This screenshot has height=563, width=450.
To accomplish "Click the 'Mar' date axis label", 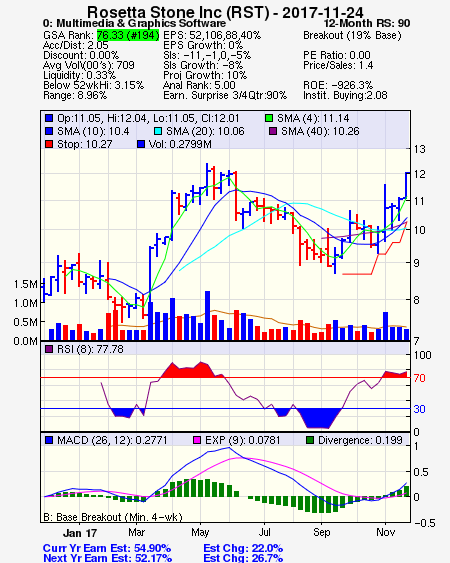I will [x=136, y=532].
